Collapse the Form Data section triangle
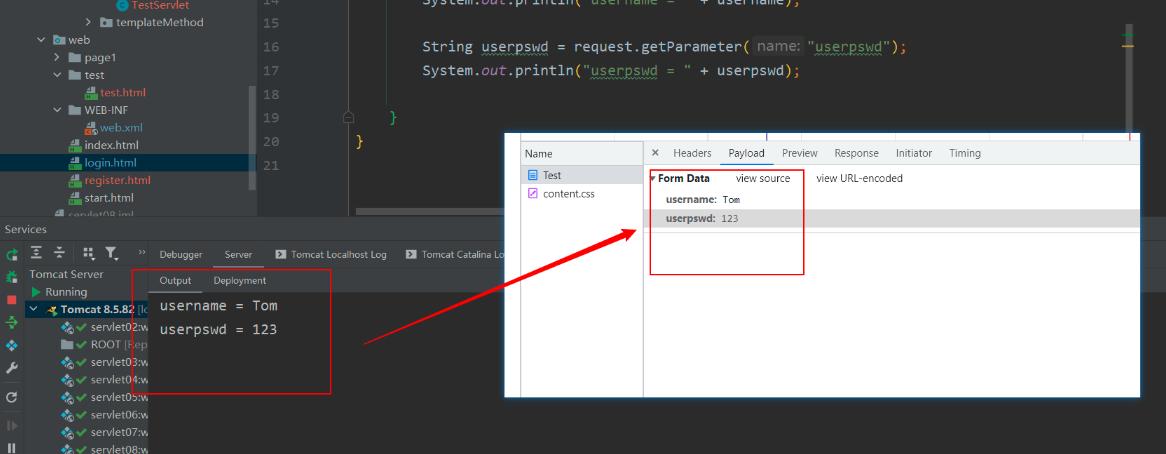Viewport: 1166px width, 454px height. [653, 178]
